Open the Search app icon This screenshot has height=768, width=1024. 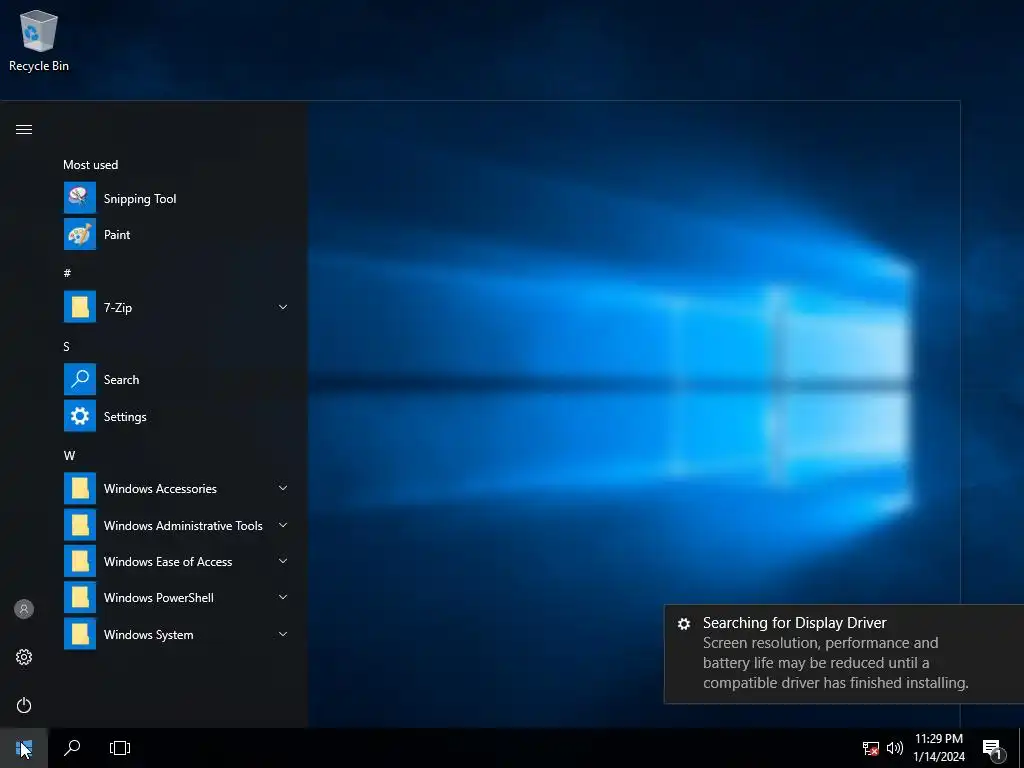pyautogui.click(x=80, y=379)
